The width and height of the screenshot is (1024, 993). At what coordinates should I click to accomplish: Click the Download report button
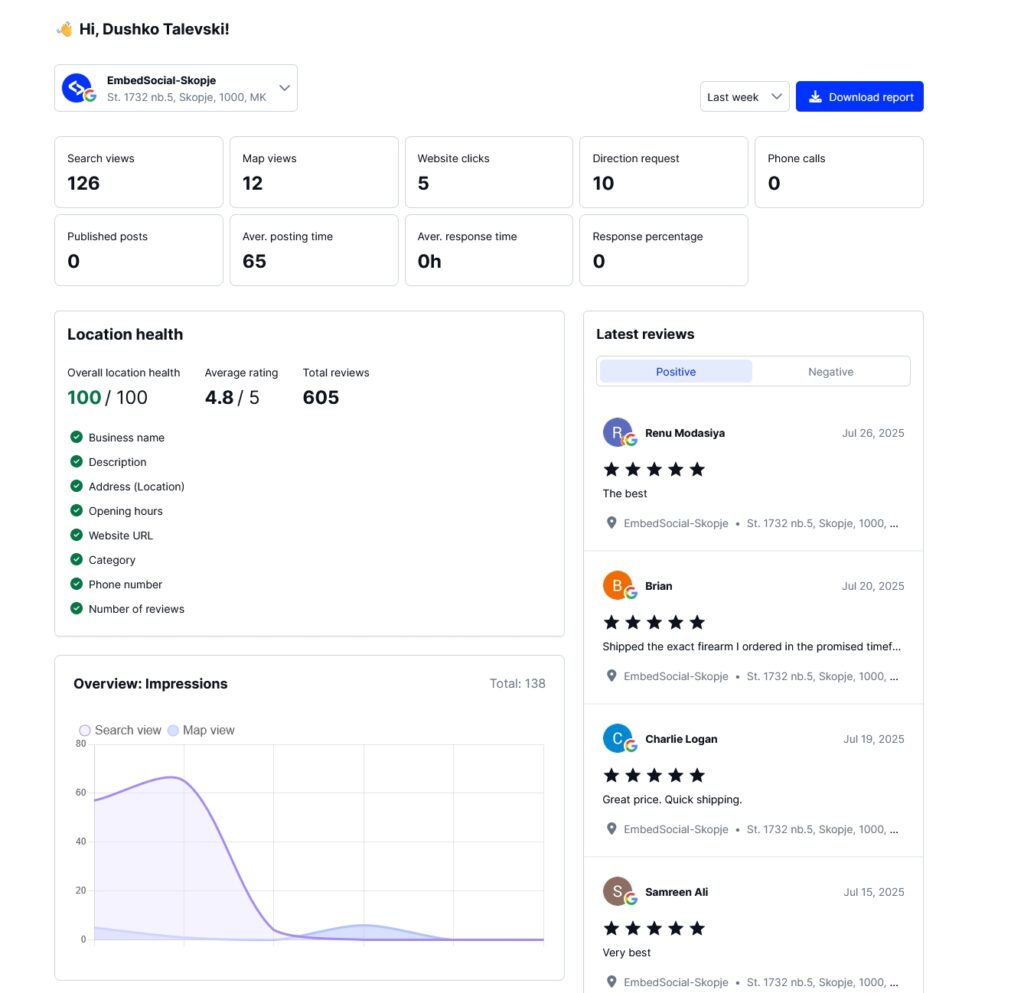pos(859,97)
